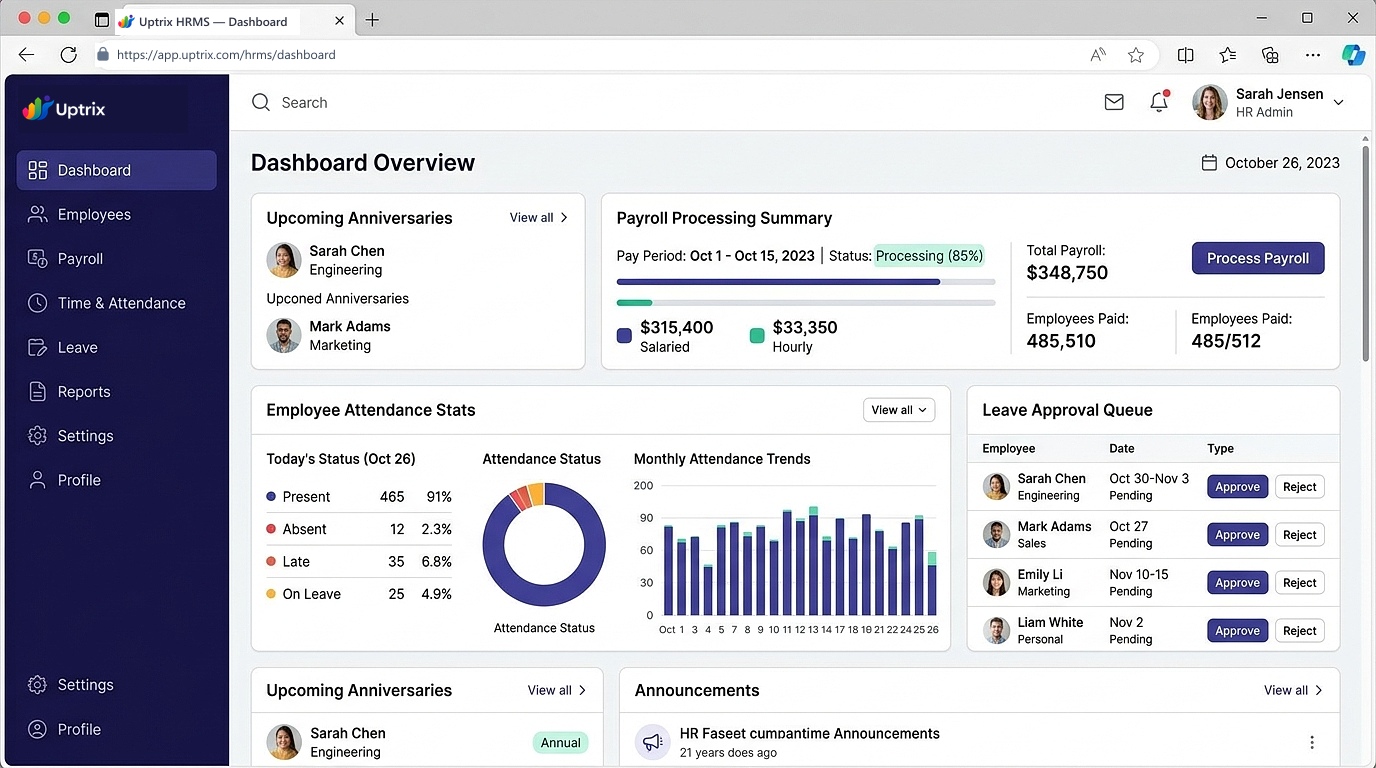Open the browser favorites list

pos(1228,55)
